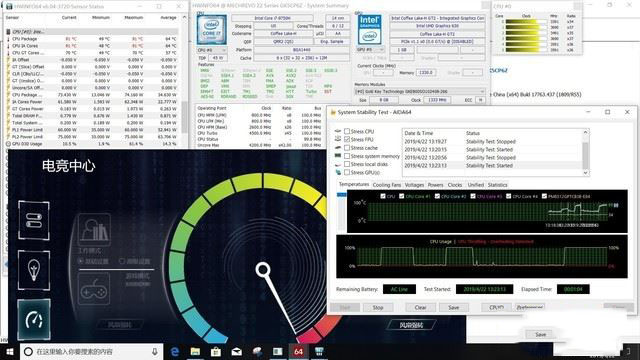Click the Stop button in AIDA64
Screen dimensions: 640x360
pos(378,307)
